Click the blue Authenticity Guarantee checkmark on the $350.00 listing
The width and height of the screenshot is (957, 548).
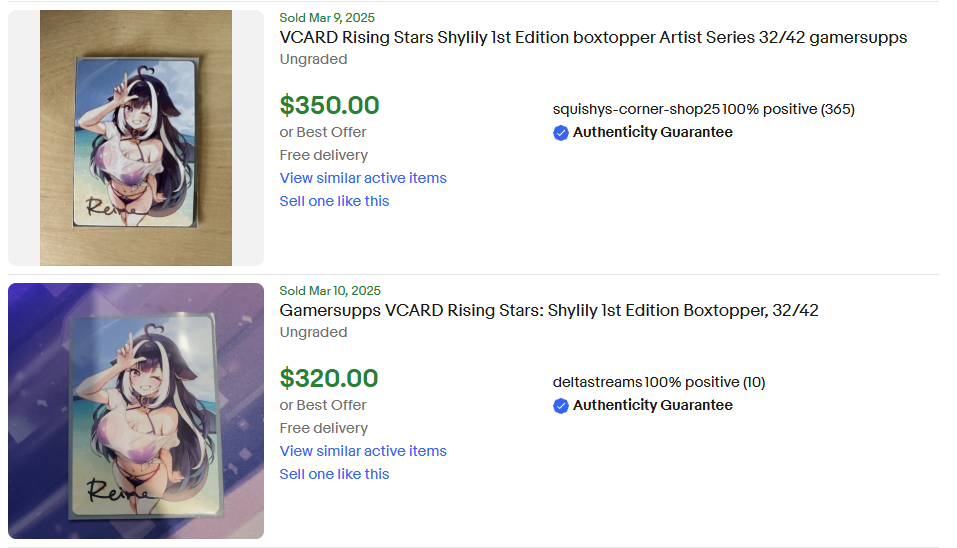coord(561,133)
